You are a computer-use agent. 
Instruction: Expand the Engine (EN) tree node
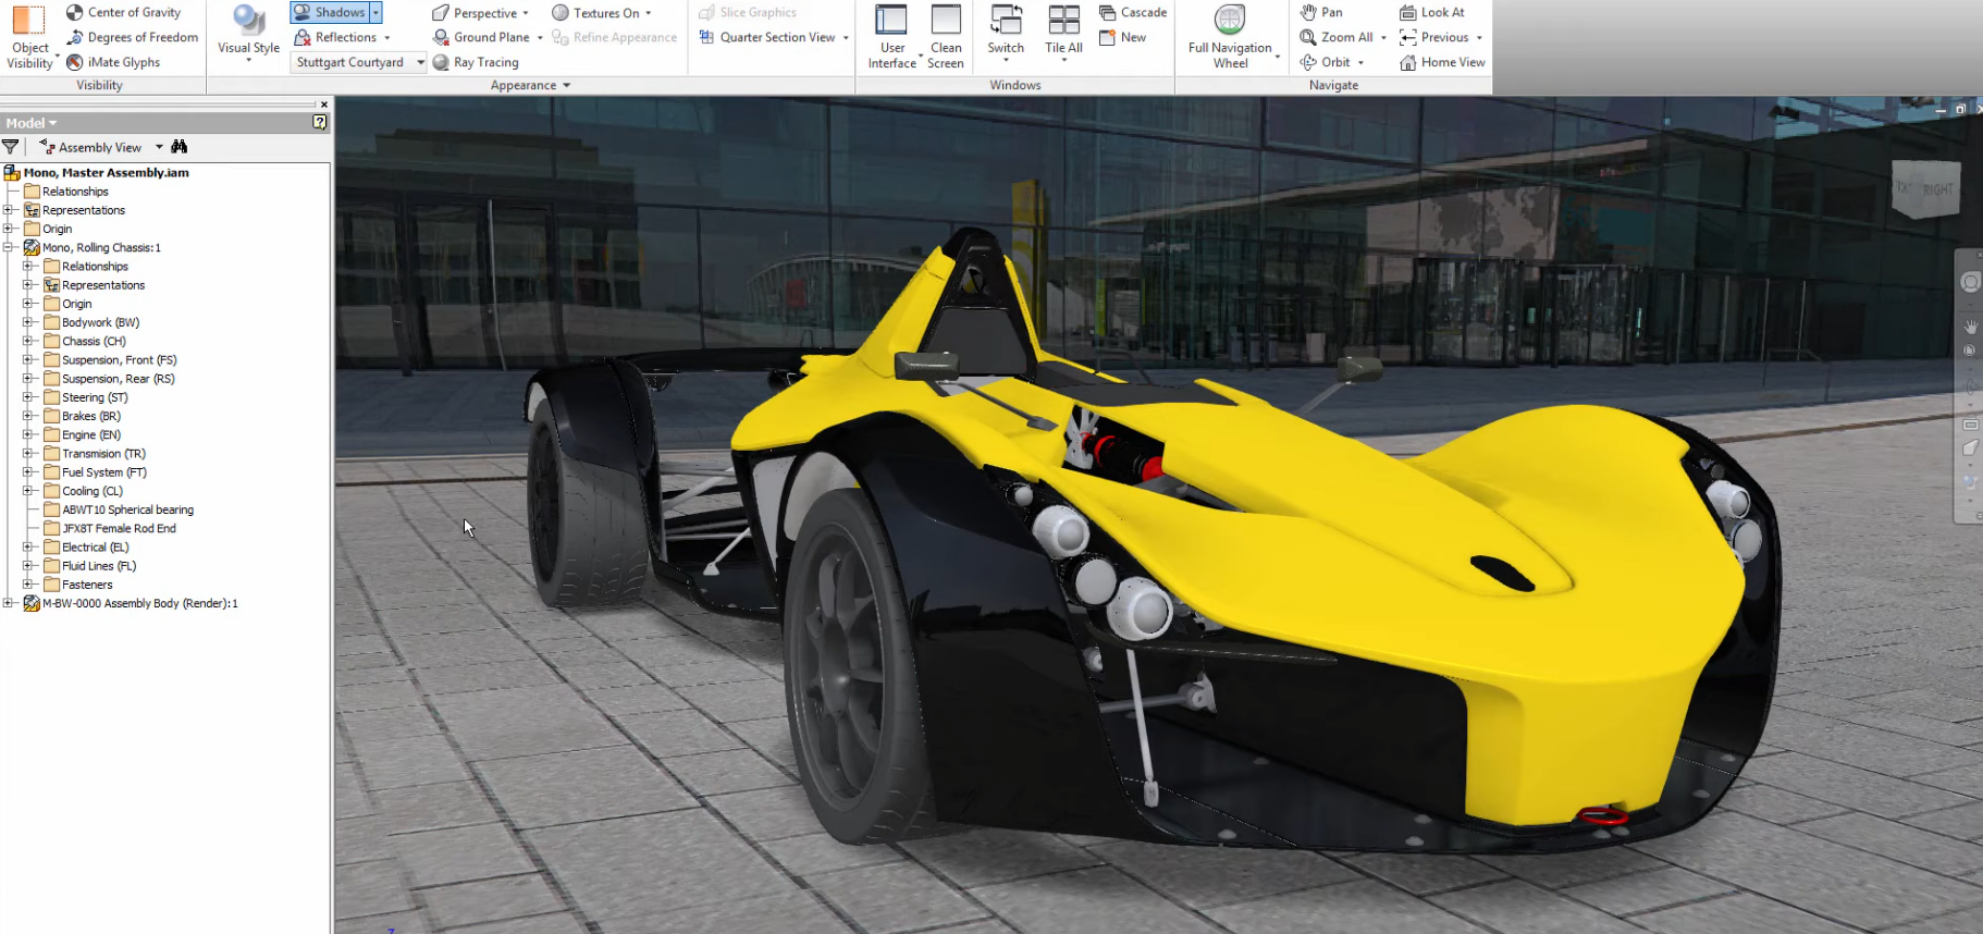click(x=28, y=434)
